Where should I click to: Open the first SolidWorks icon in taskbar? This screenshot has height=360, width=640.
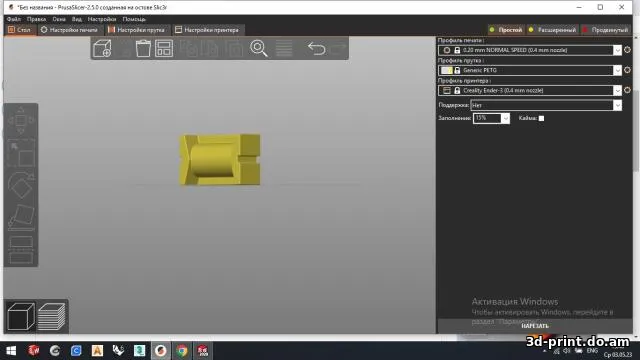pos(33,351)
